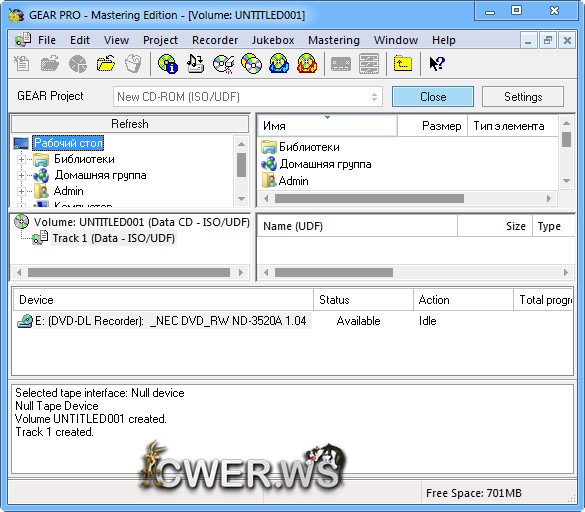Open the View menu
This screenshot has width=585, height=512.
(x=116, y=40)
